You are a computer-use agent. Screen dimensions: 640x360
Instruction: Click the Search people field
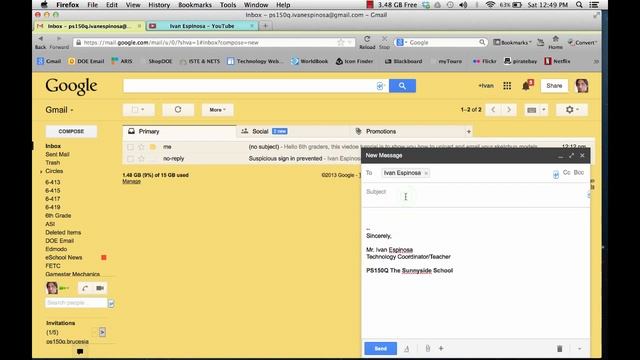(x=76, y=303)
